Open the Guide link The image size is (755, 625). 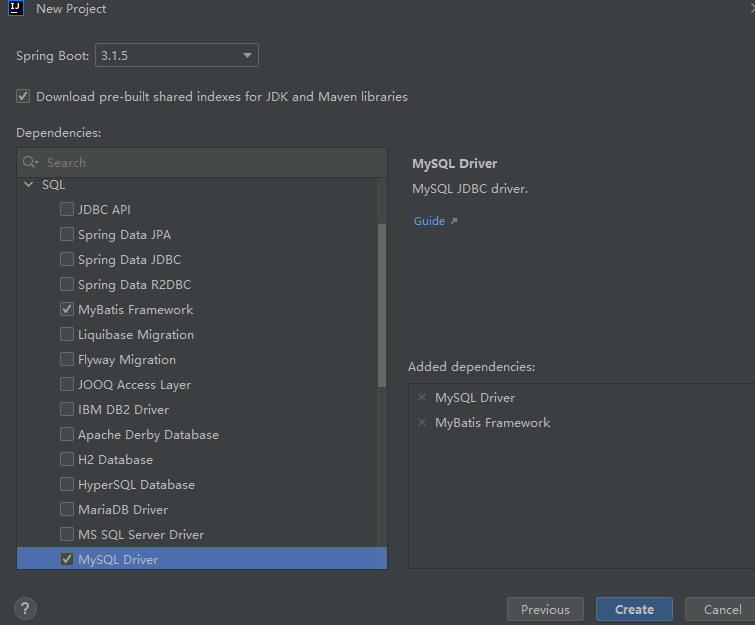(x=429, y=221)
